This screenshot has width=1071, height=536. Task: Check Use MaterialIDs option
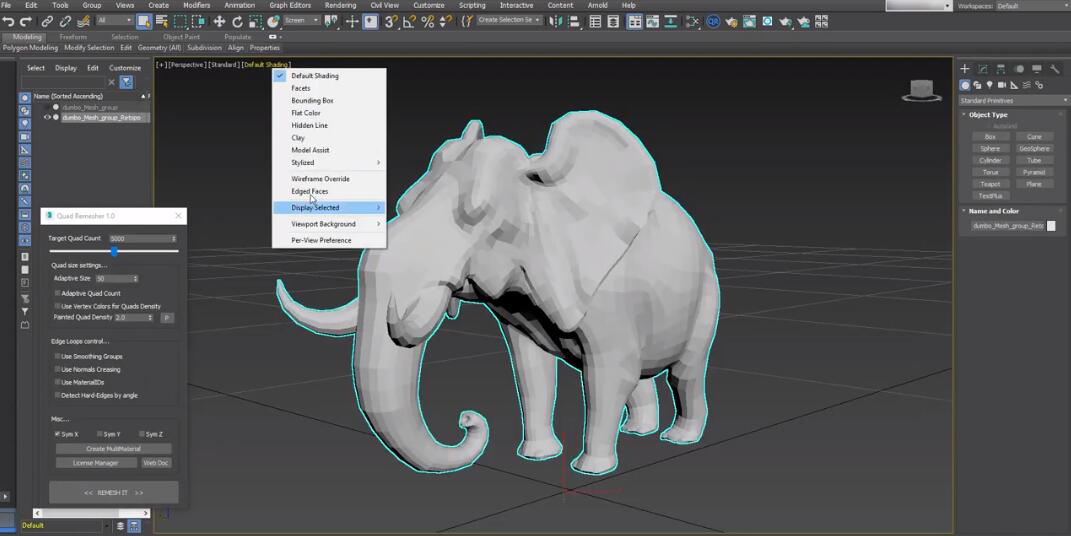(x=57, y=382)
